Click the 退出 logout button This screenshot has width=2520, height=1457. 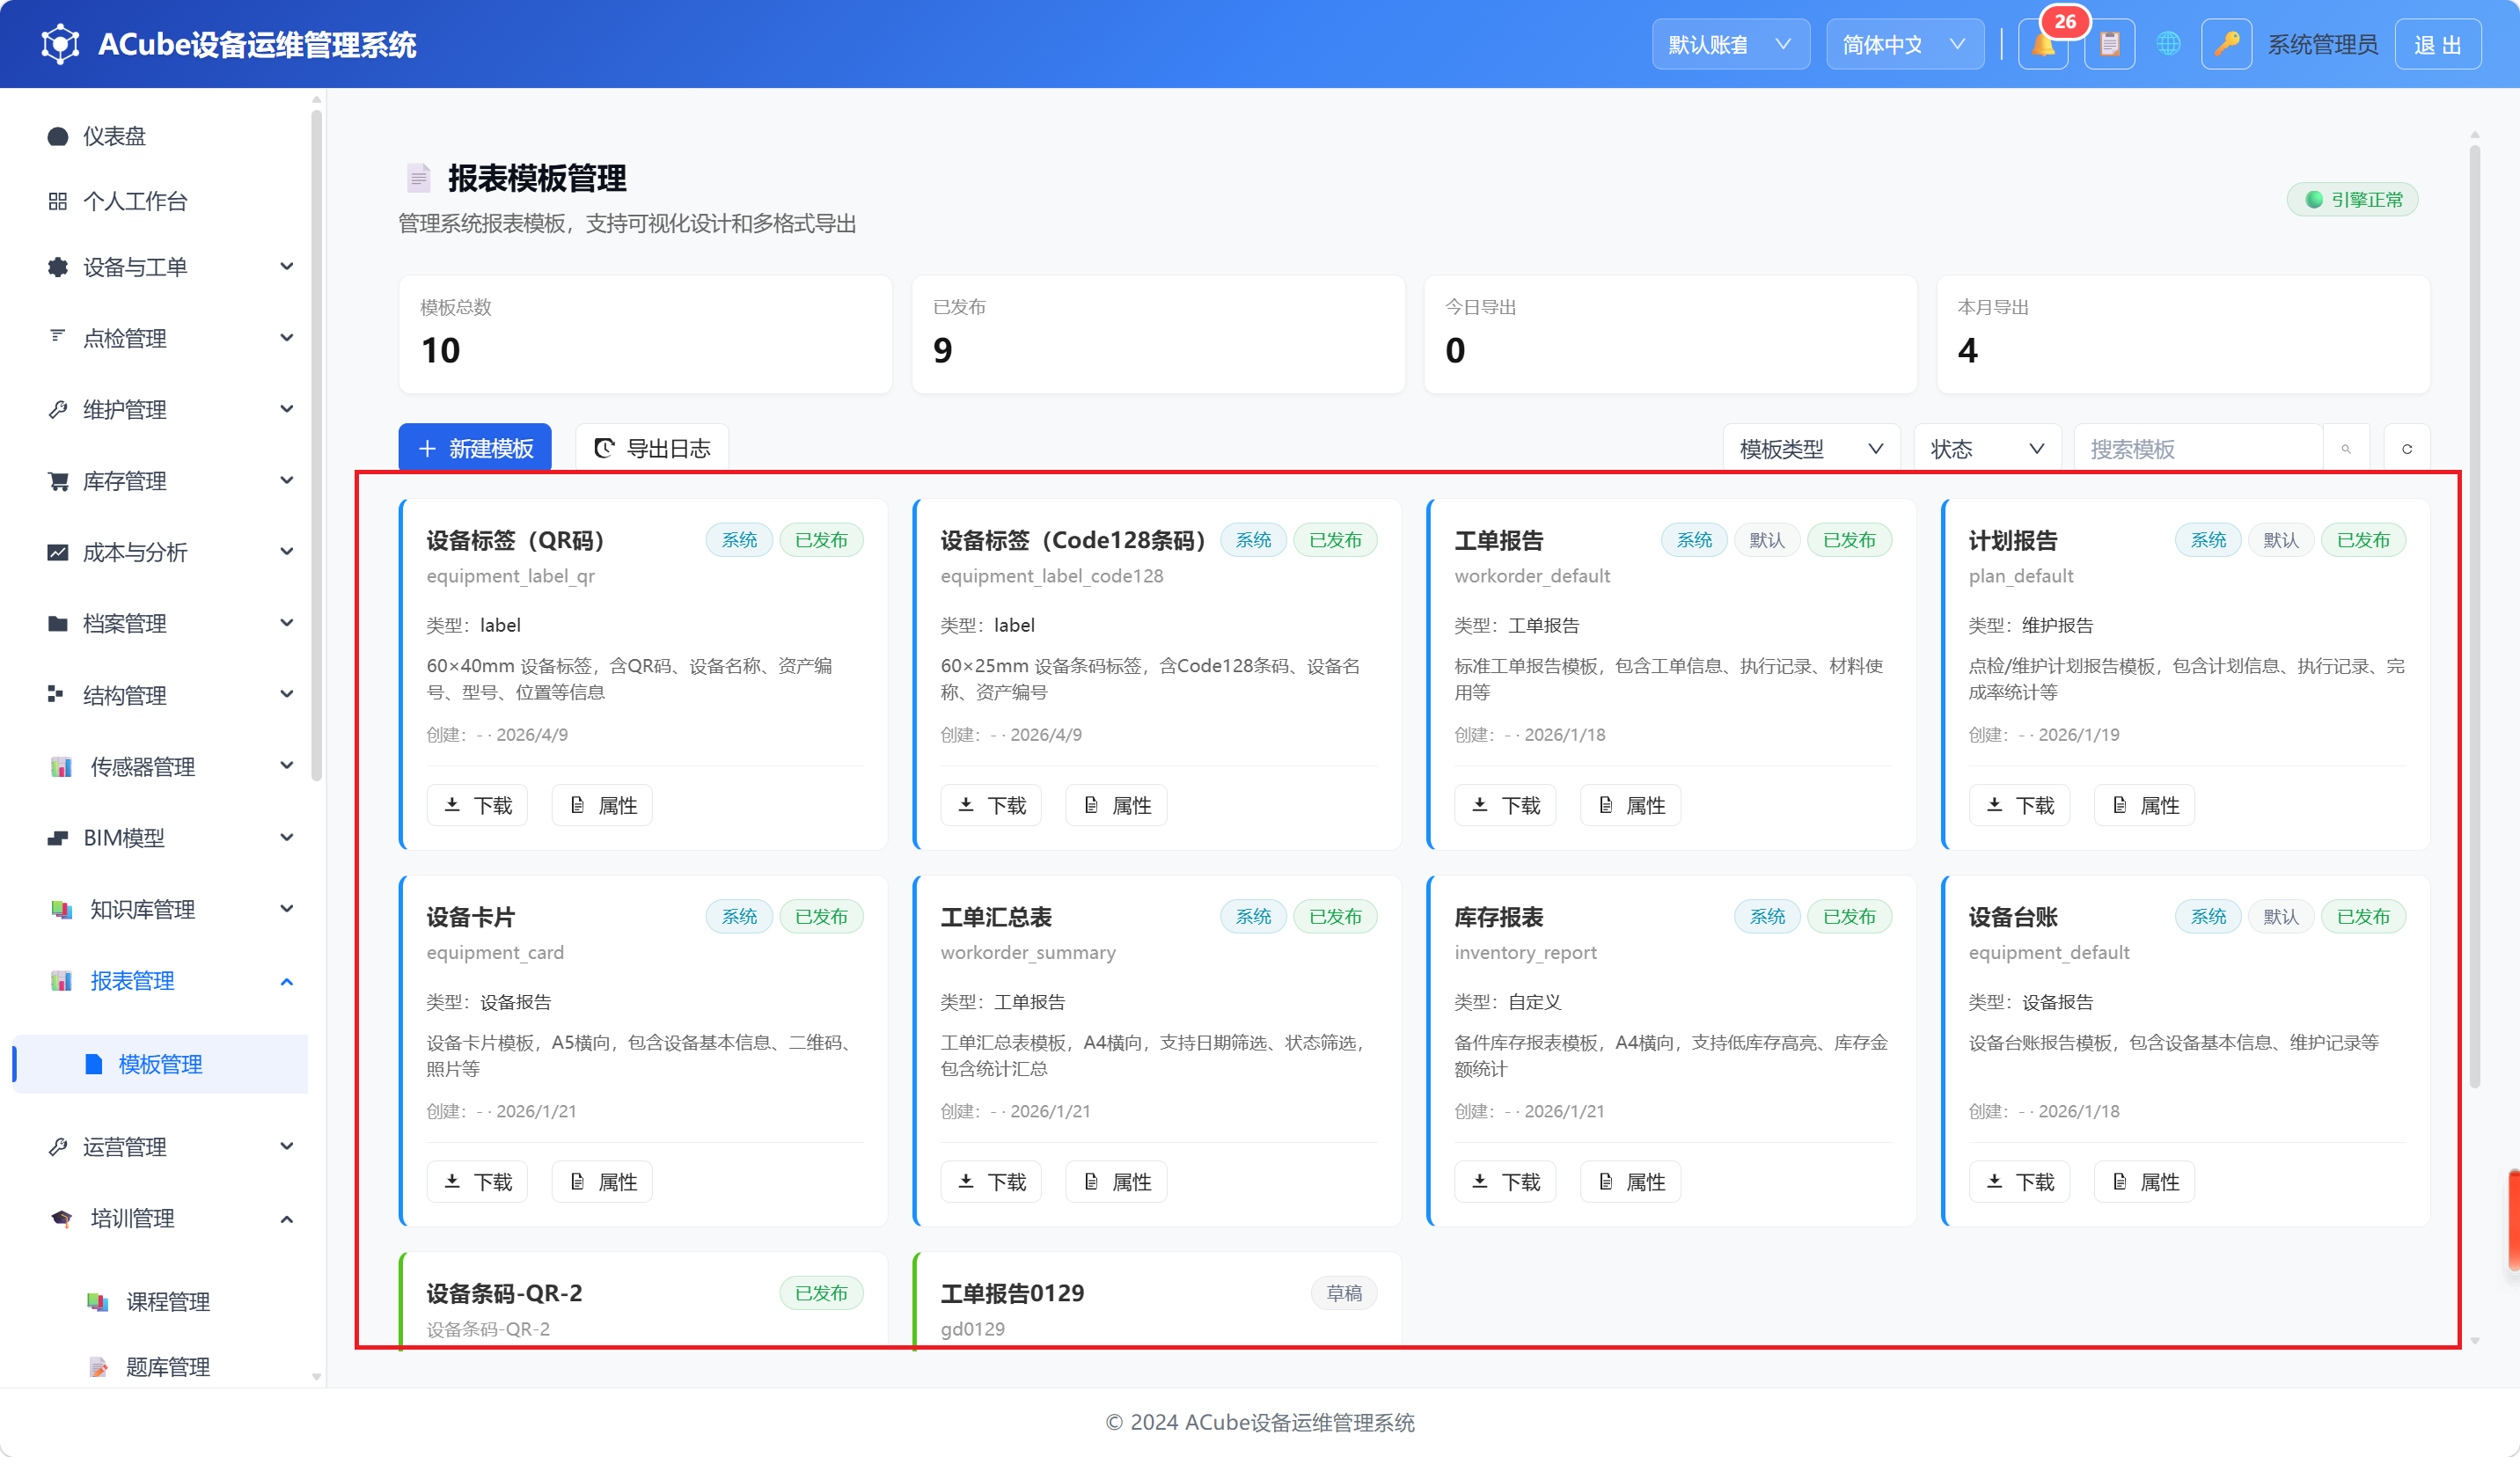click(x=2438, y=45)
